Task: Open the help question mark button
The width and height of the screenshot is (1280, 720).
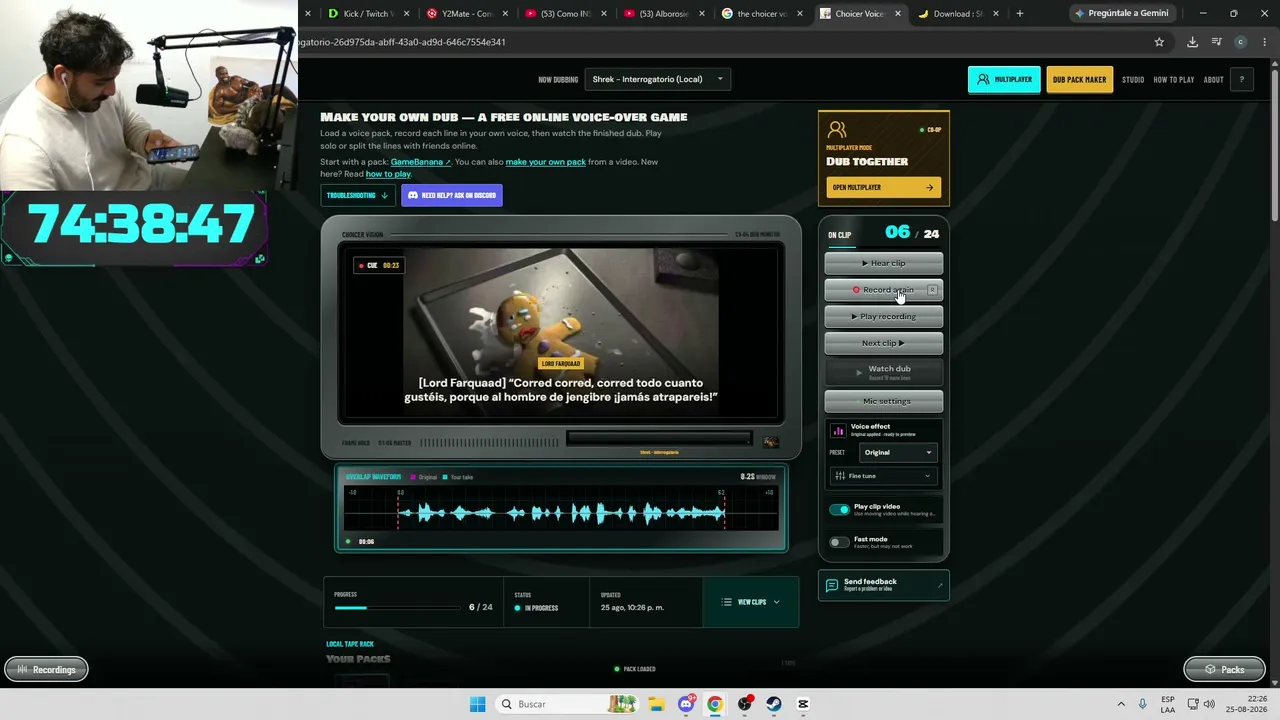Action: click(x=1241, y=80)
